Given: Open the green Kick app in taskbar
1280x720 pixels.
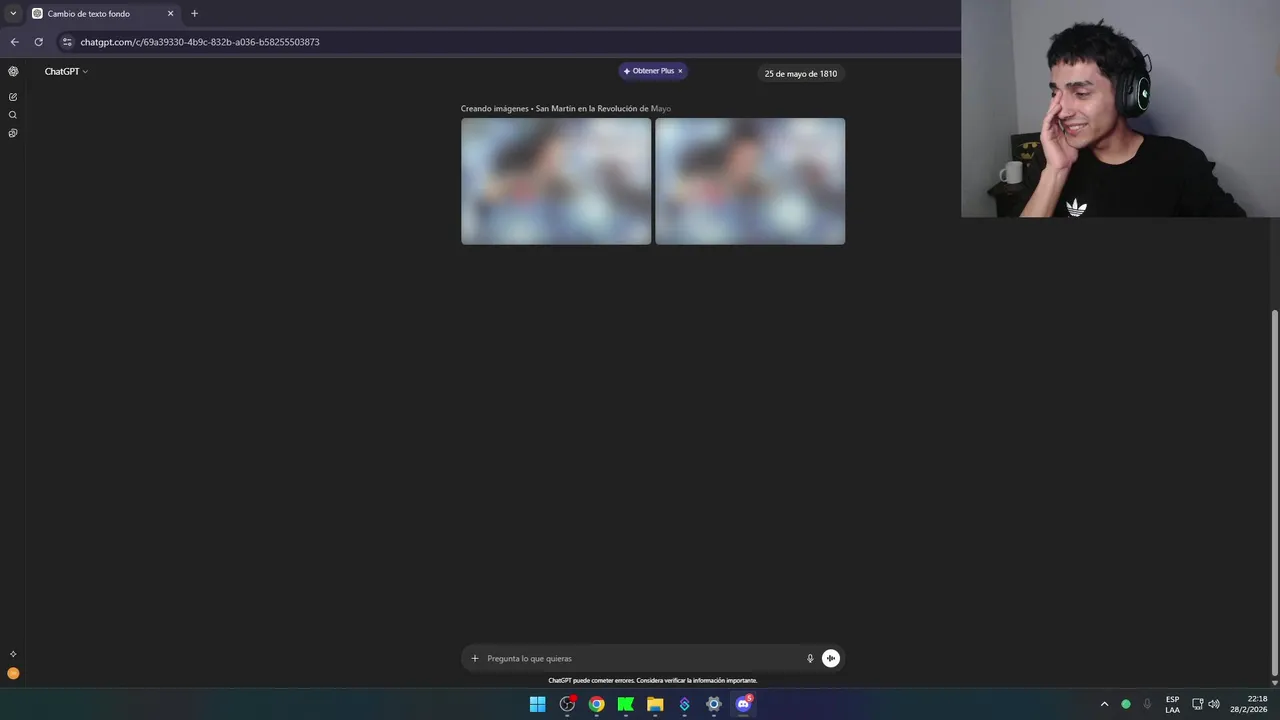Looking at the screenshot, I should 626,704.
